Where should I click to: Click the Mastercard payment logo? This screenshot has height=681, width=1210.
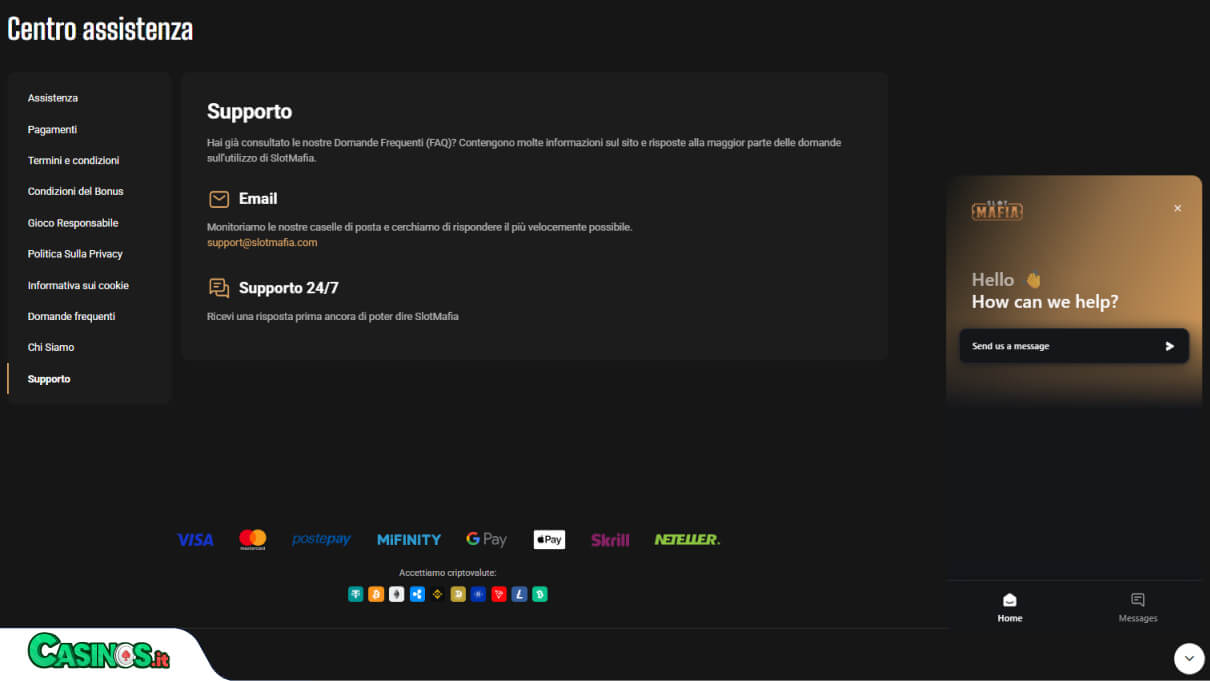pyautogui.click(x=253, y=540)
